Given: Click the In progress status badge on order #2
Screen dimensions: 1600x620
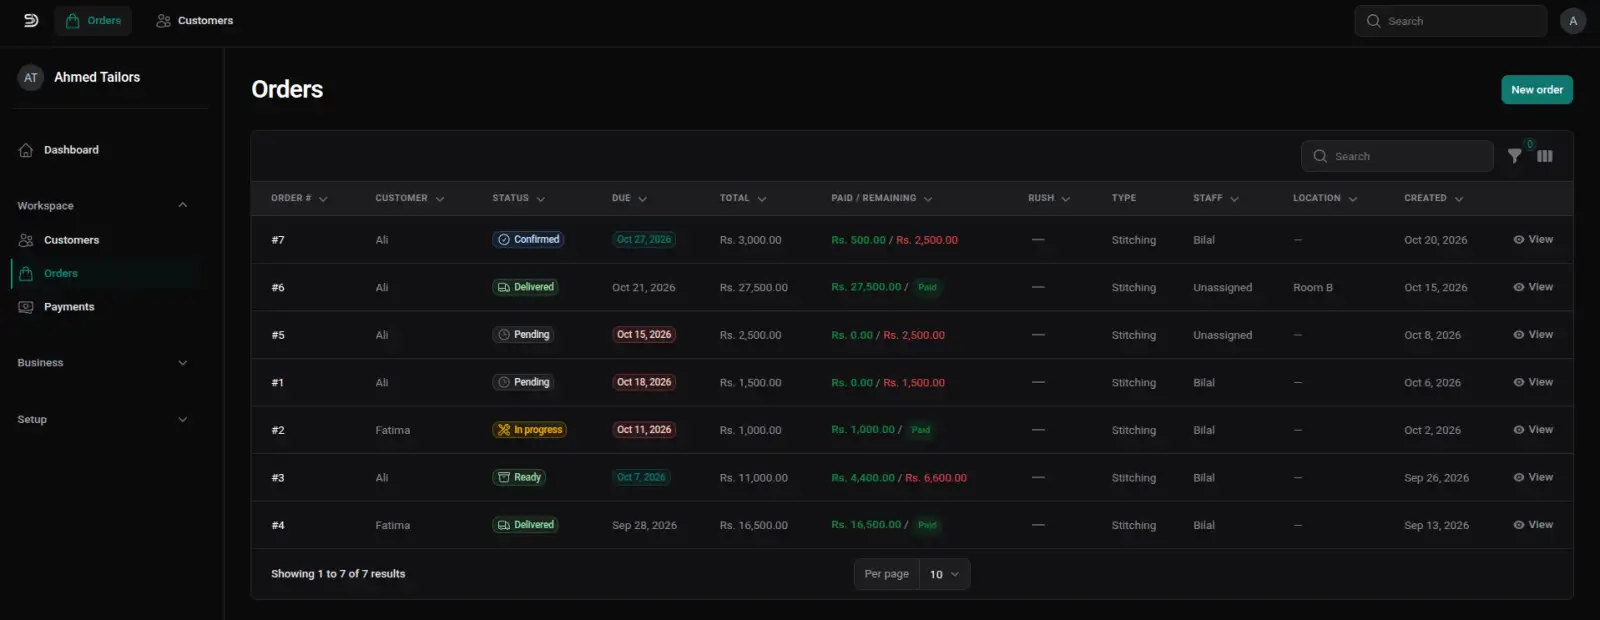Looking at the screenshot, I should pos(530,430).
